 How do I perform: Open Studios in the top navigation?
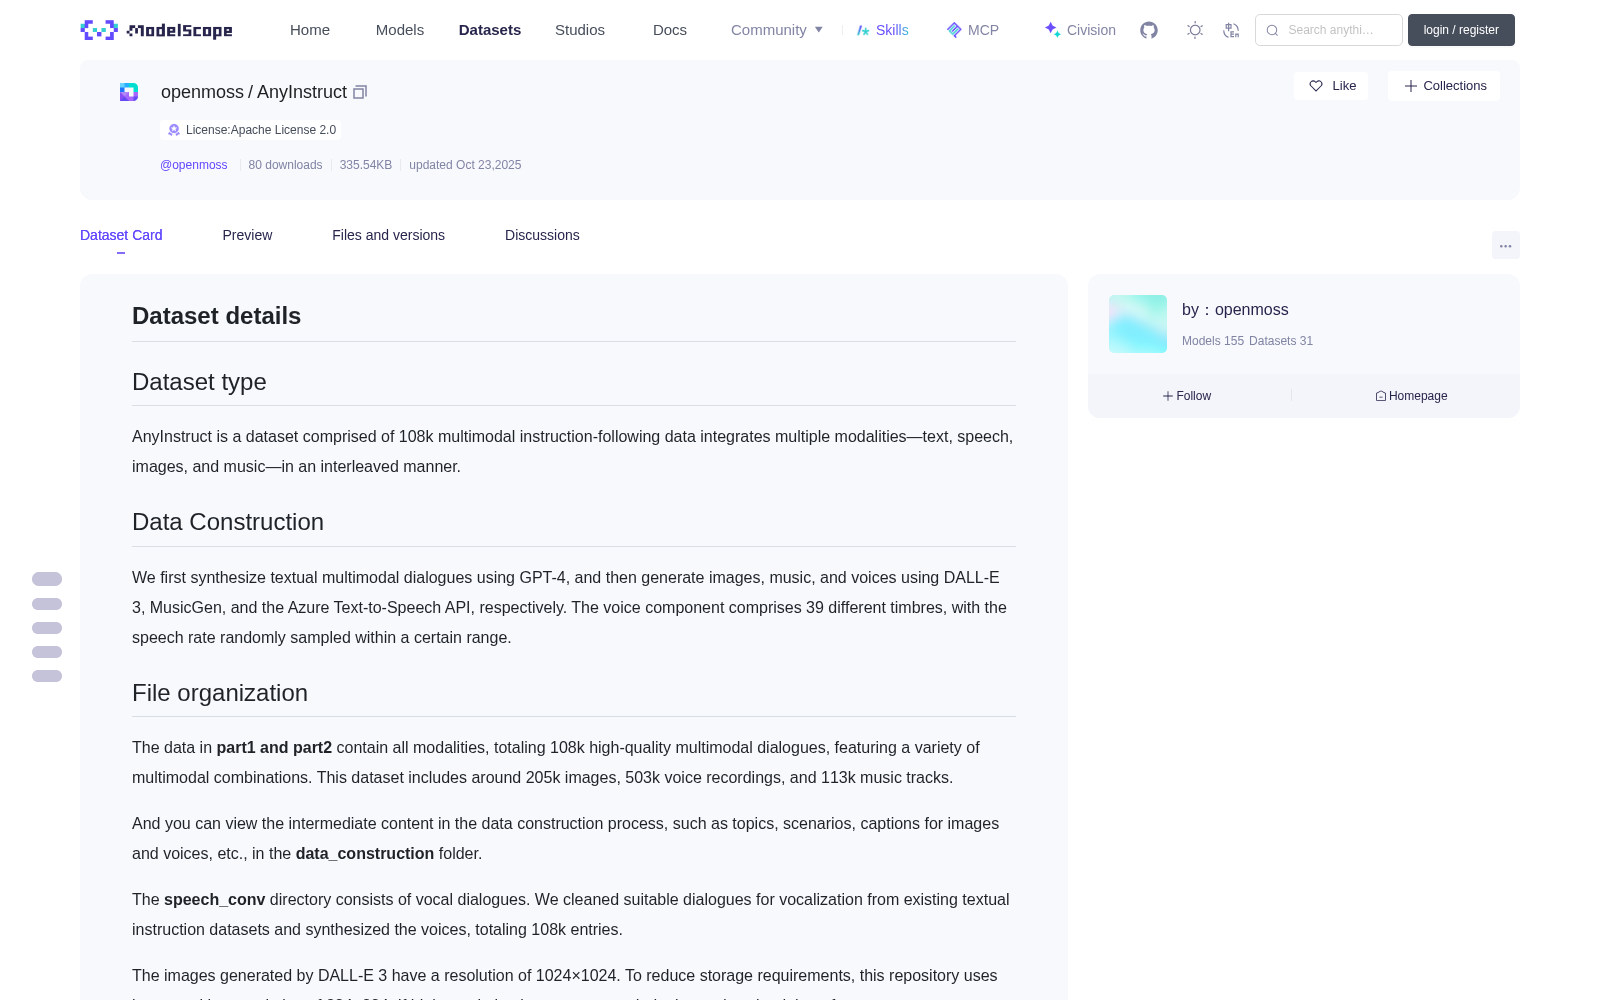pyautogui.click(x=580, y=30)
